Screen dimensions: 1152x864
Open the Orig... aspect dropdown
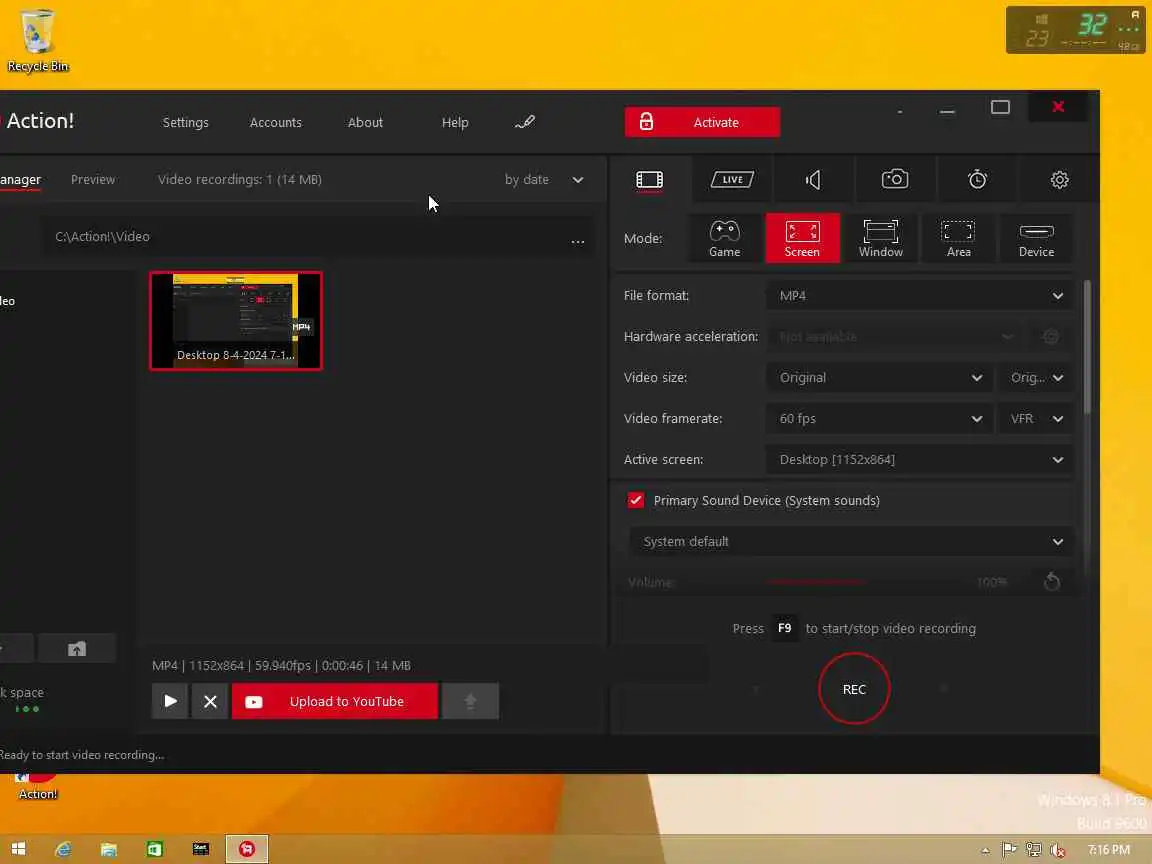[x=1036, y=378]
